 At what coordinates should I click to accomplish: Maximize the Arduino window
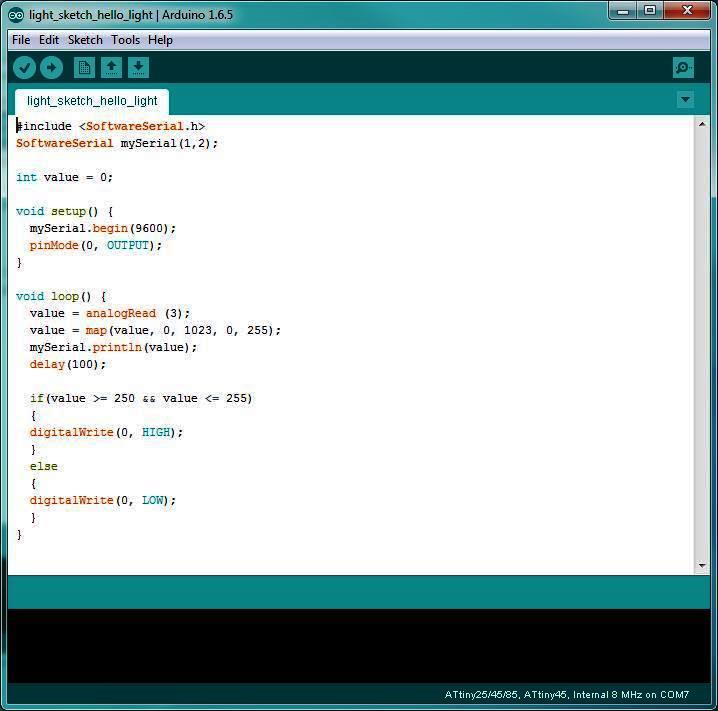(x=649, y=11)
